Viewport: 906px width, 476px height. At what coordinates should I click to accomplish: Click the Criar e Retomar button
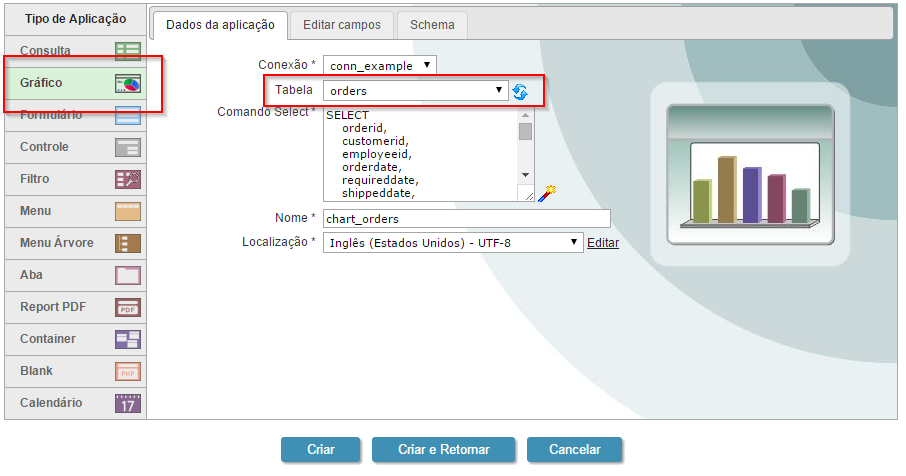[x=443, y=450]
